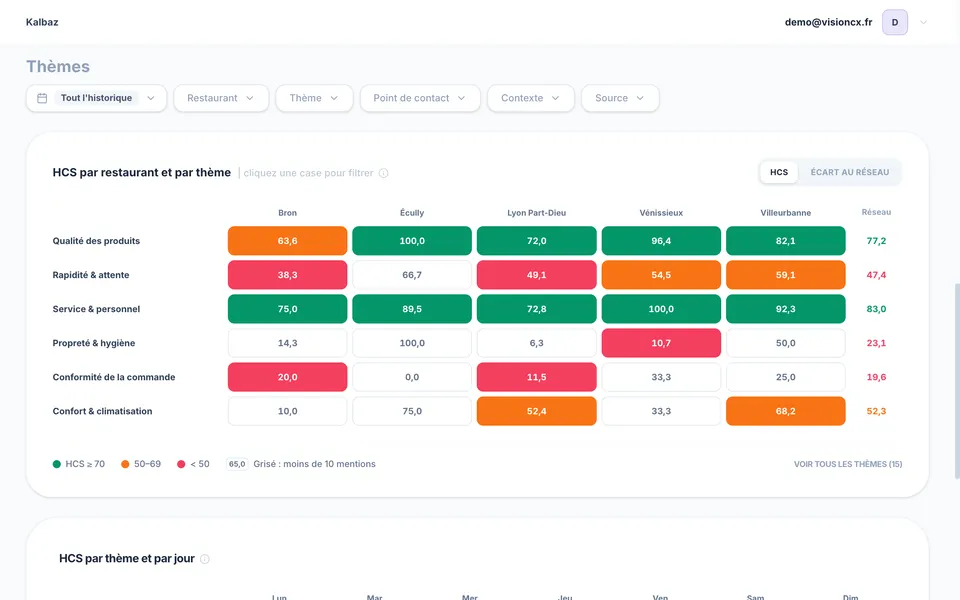Click the Vénissieux 'Qualité des produits' cell 96,4
960x600 pixels.
pyautogui.click(x=661, y=241)
